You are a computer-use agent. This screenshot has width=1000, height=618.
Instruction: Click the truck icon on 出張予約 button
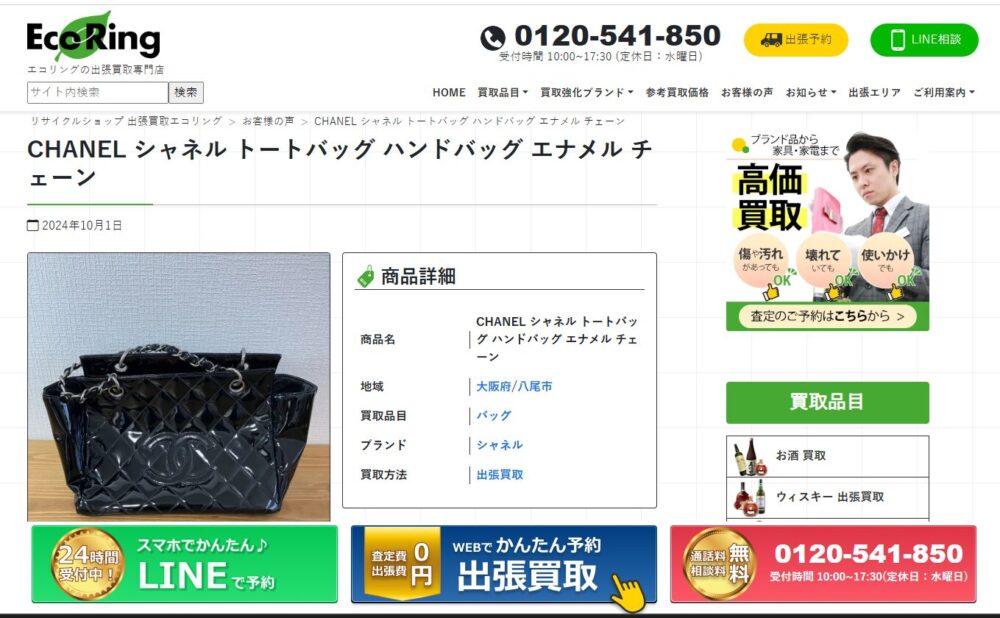click(x=771, y=40)
